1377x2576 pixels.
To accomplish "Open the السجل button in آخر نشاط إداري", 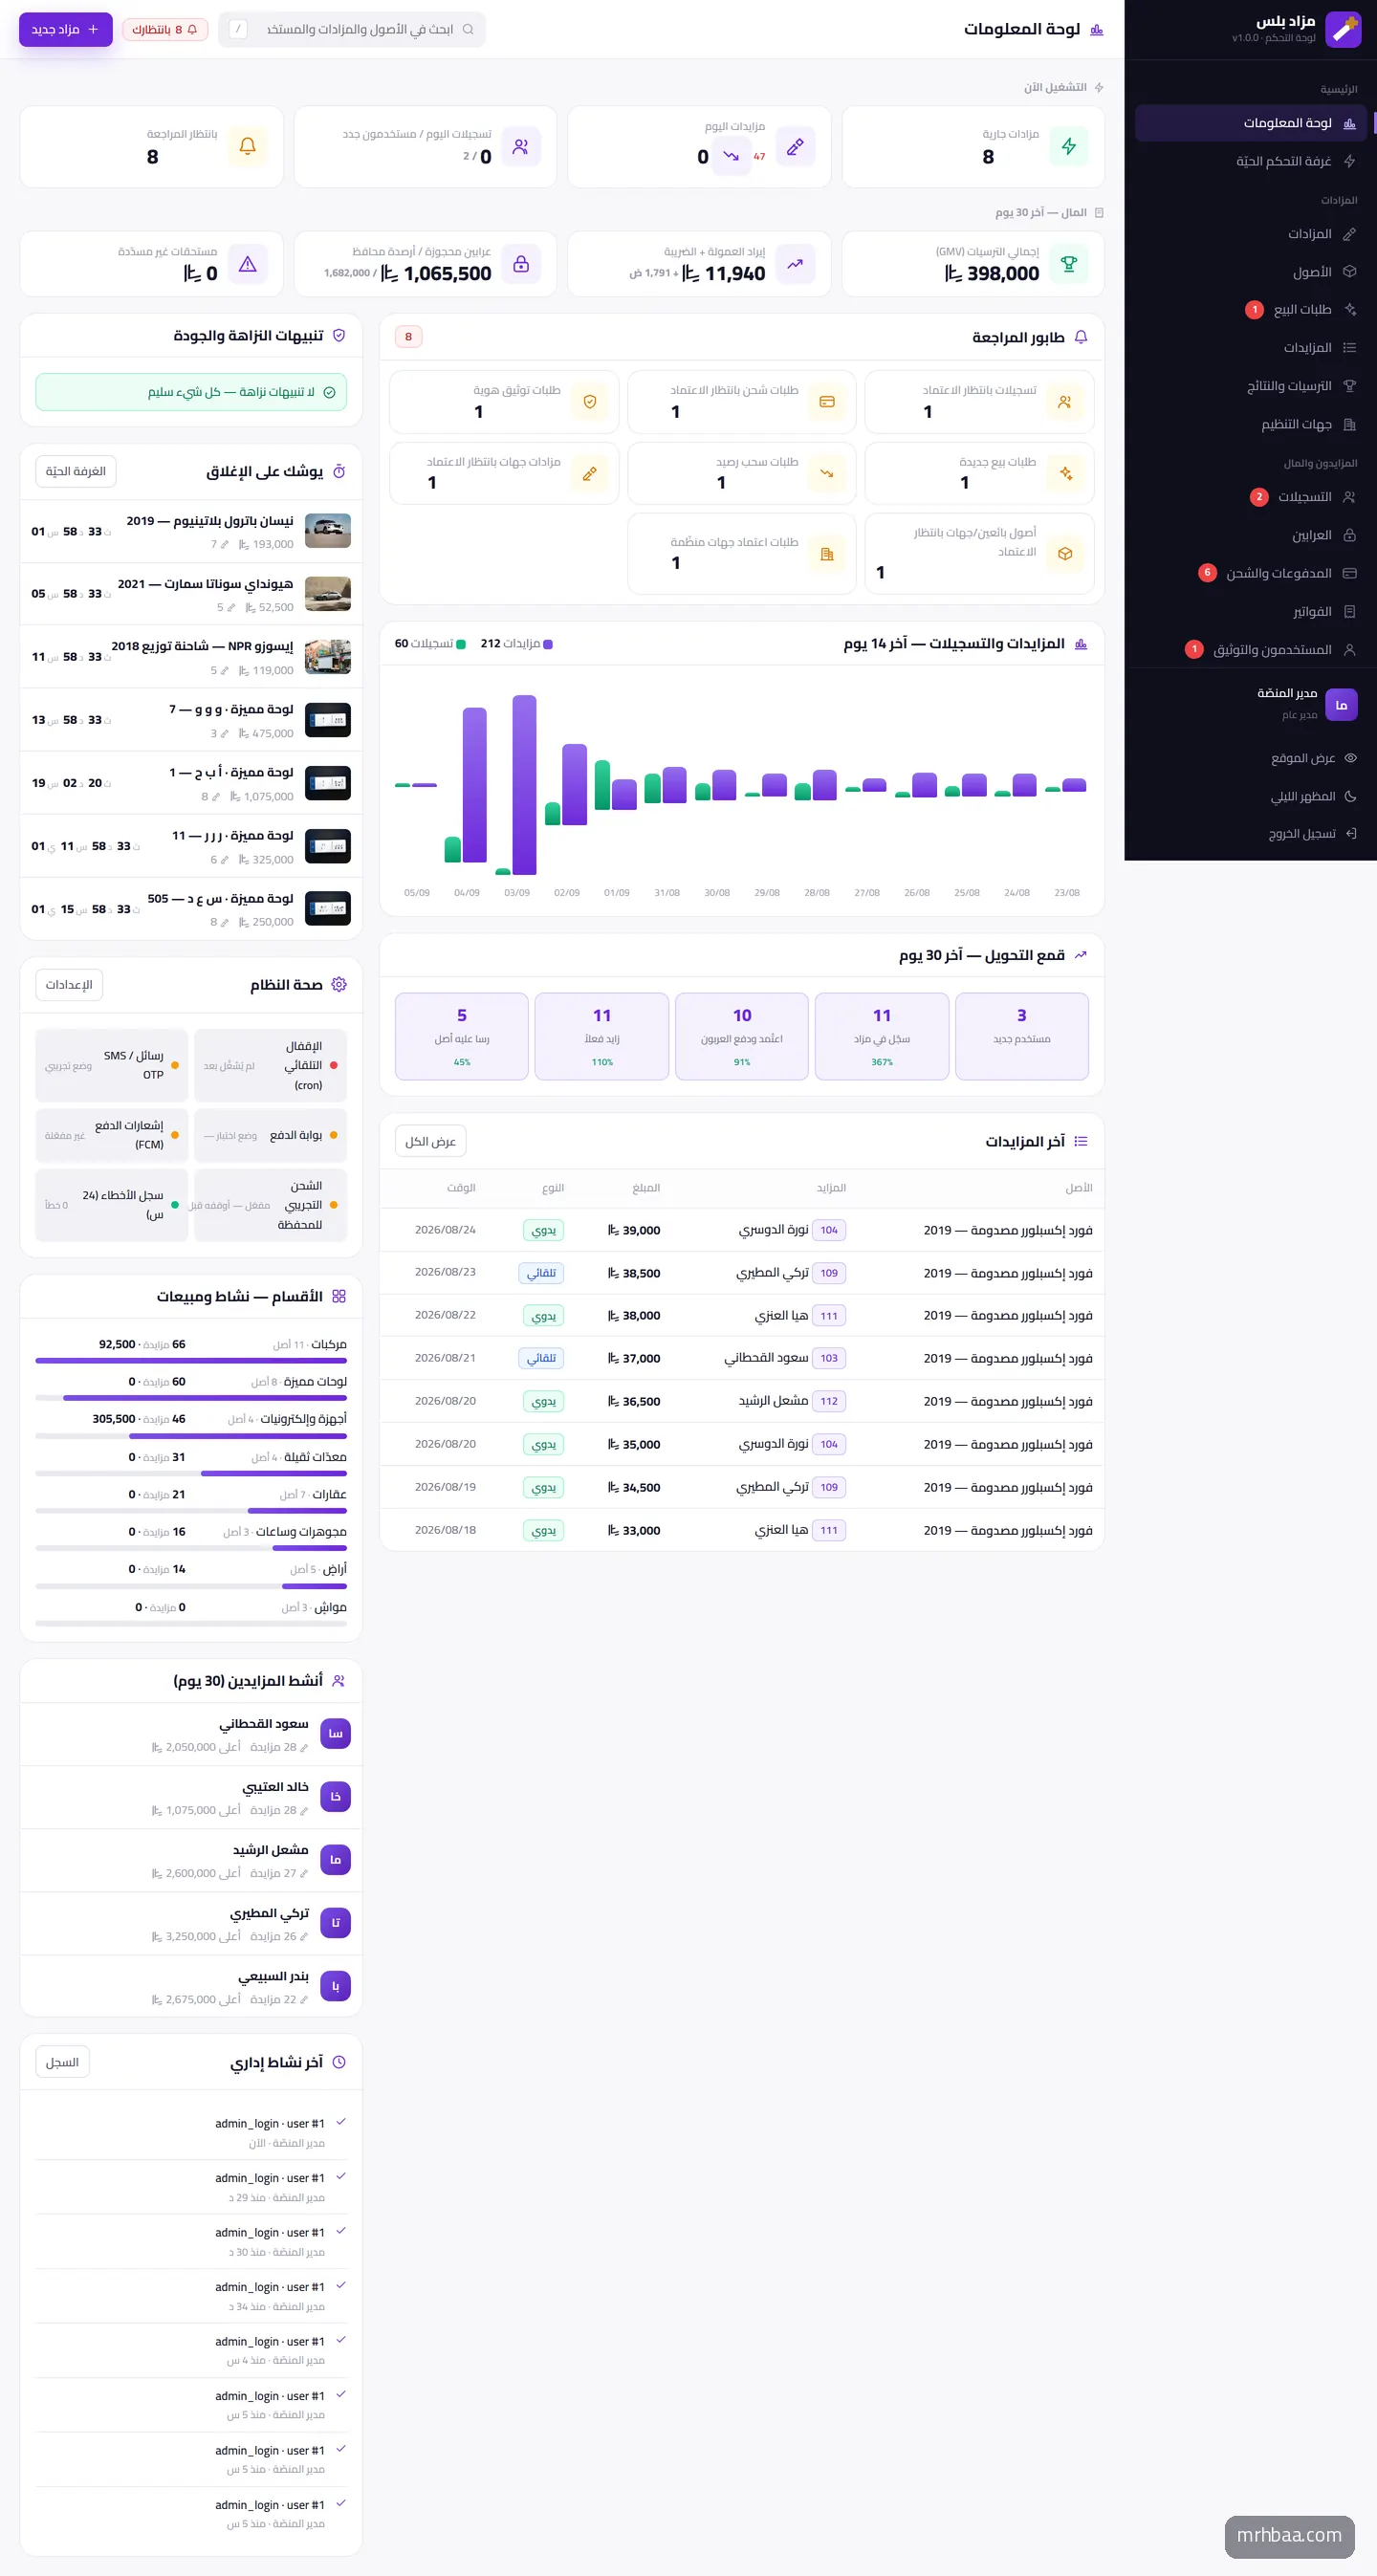I will 62,2062.
